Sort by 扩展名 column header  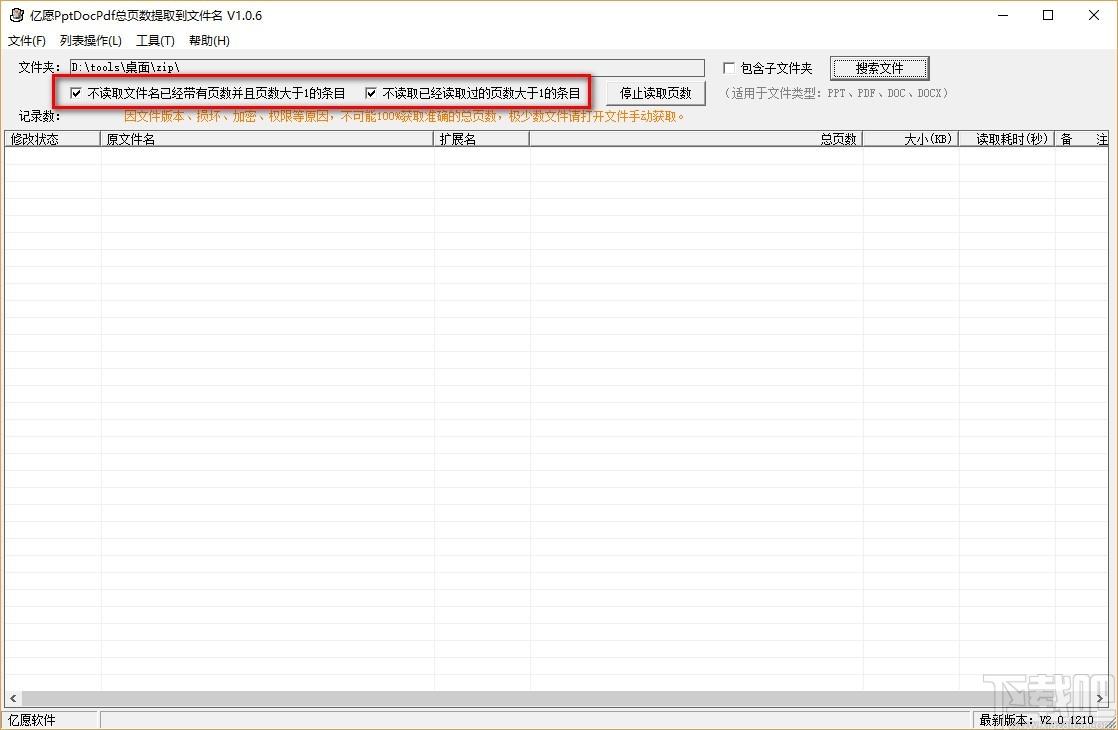[x=481, y=139]
